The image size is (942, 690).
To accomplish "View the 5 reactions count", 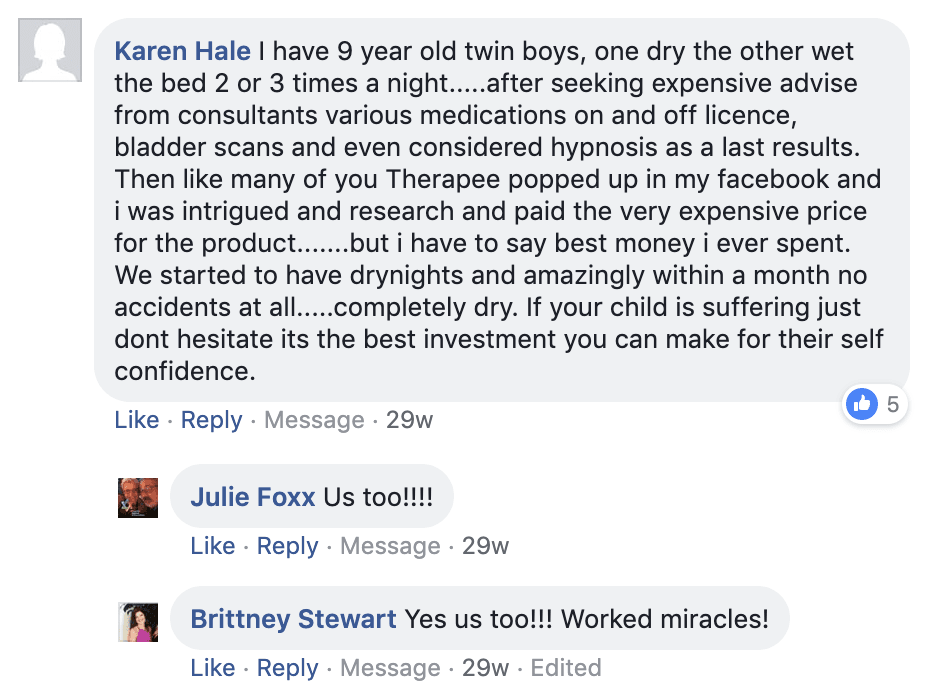I will coord(893,404).
